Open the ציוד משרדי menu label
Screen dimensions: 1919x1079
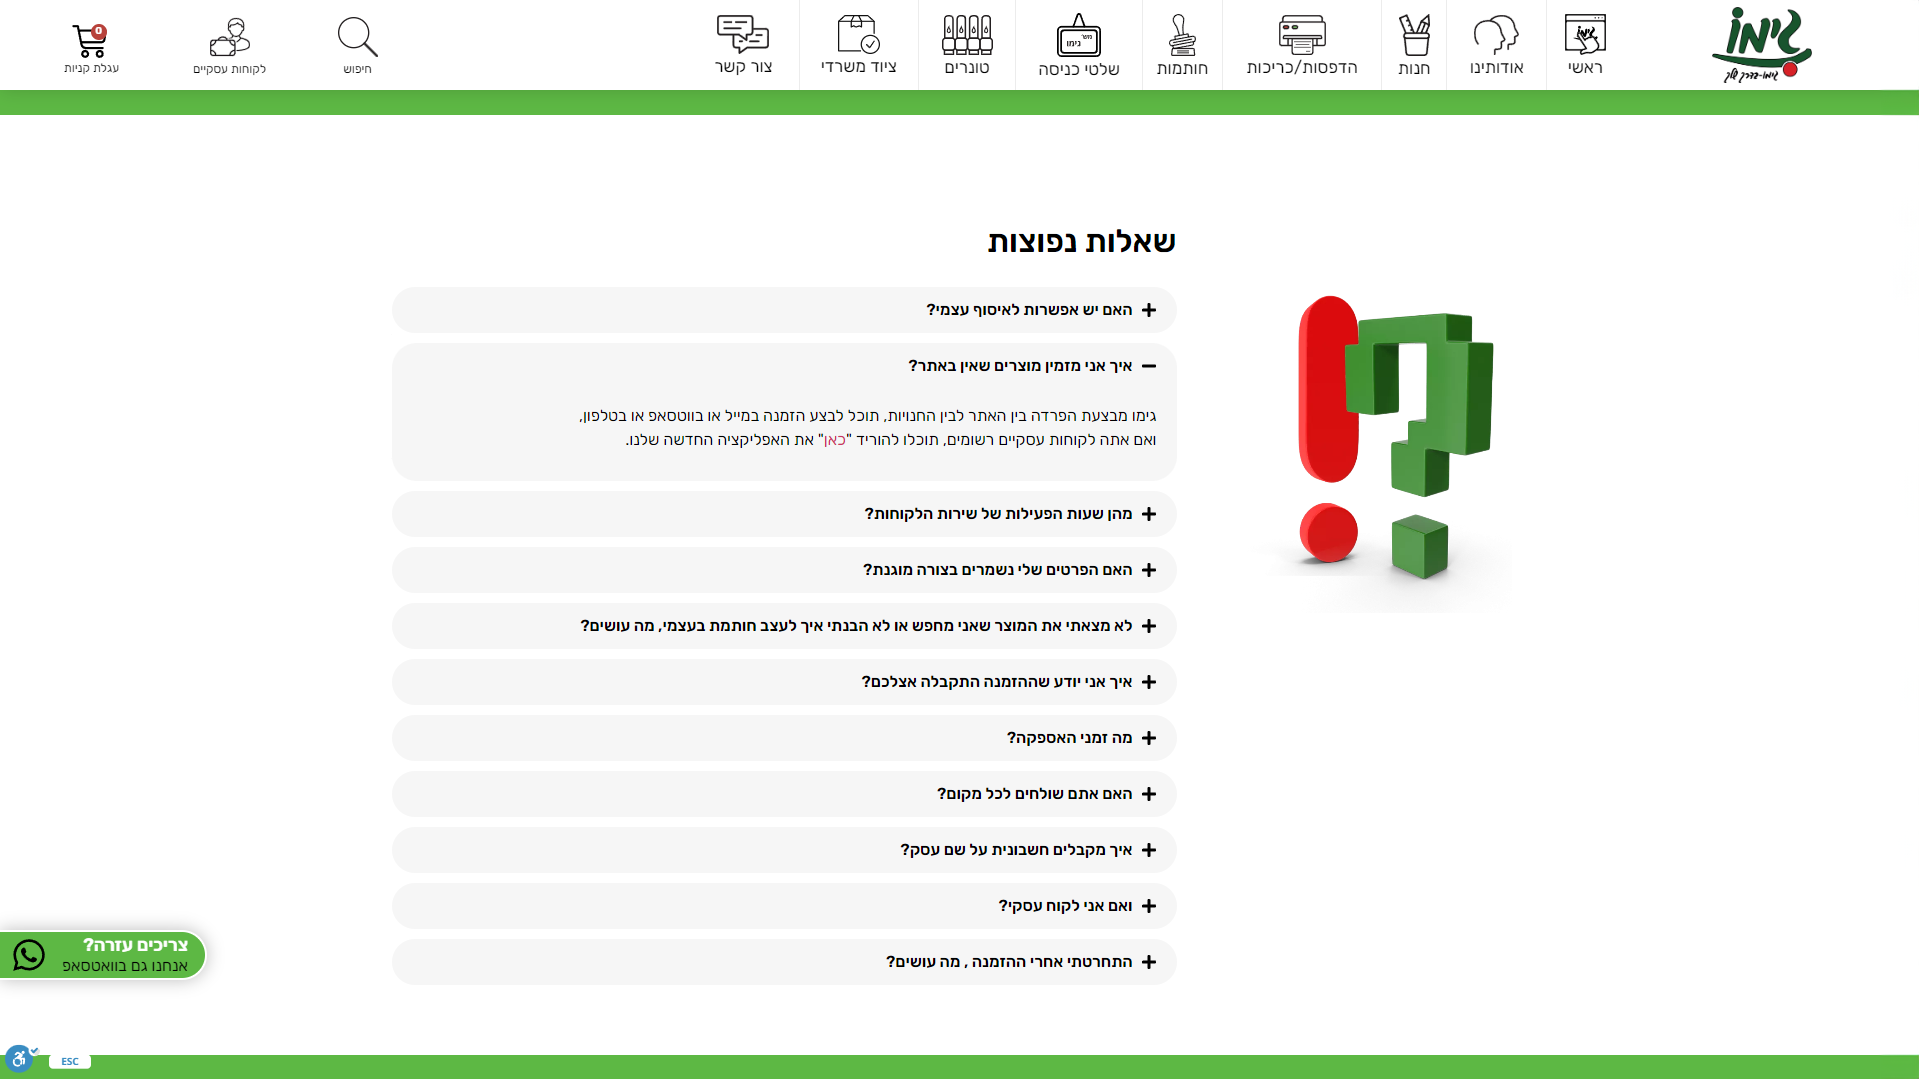(858, 67)
